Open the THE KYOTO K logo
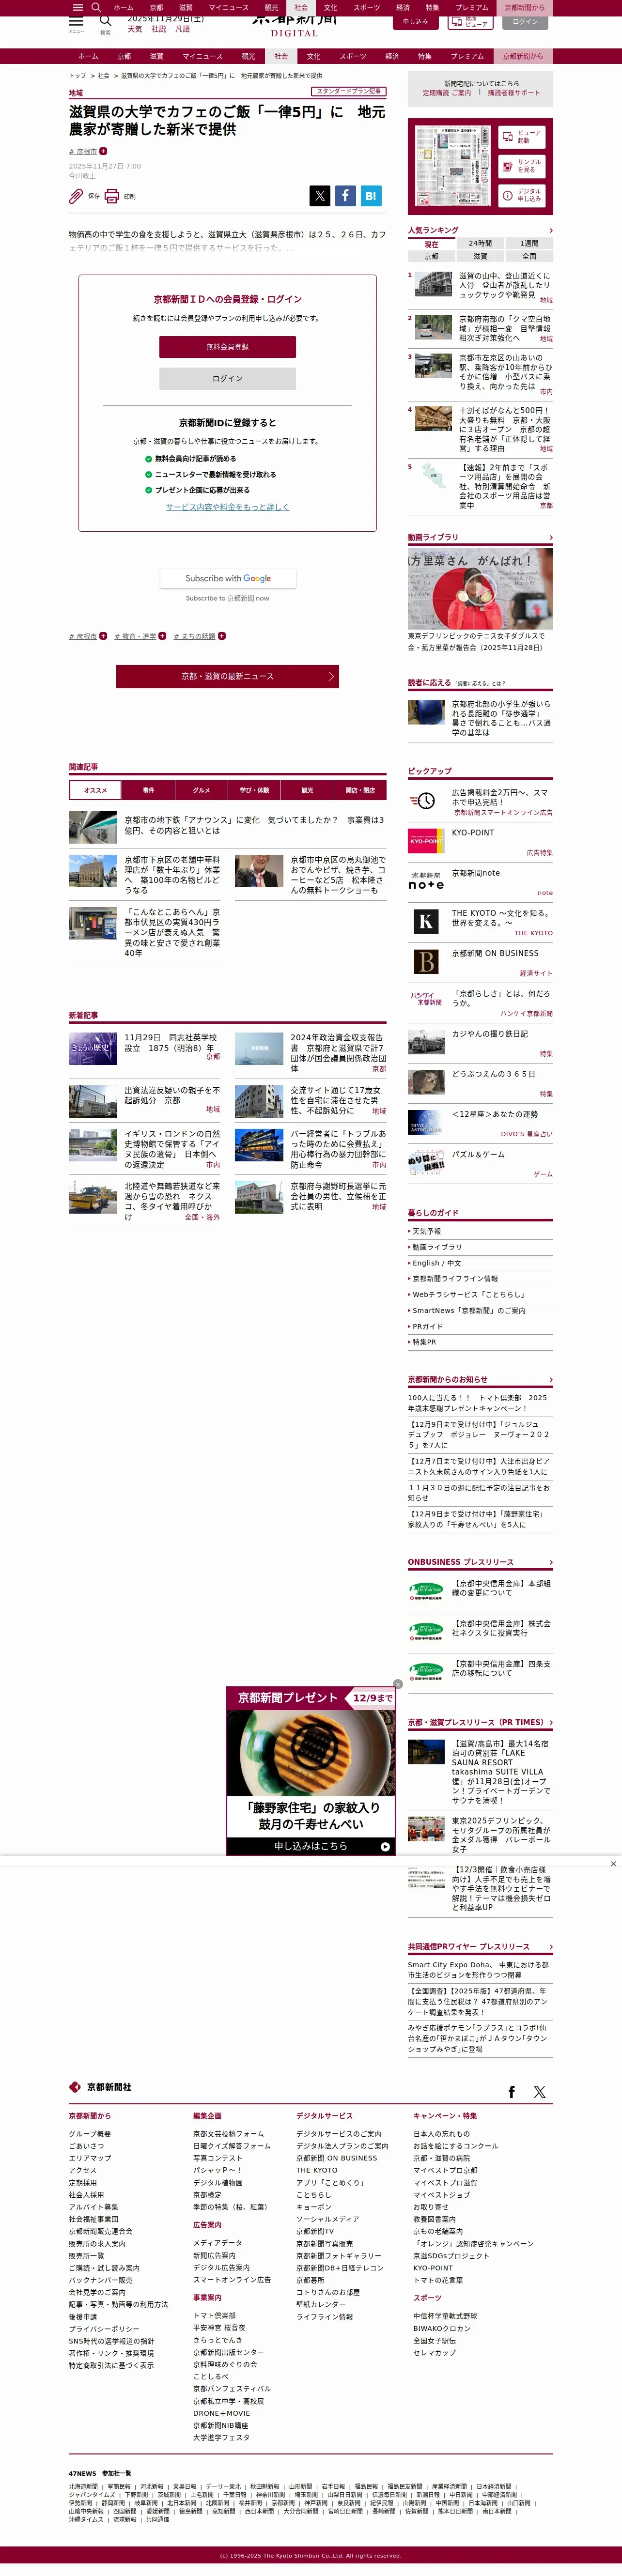The image size is (622, 2576). [426, 921]
